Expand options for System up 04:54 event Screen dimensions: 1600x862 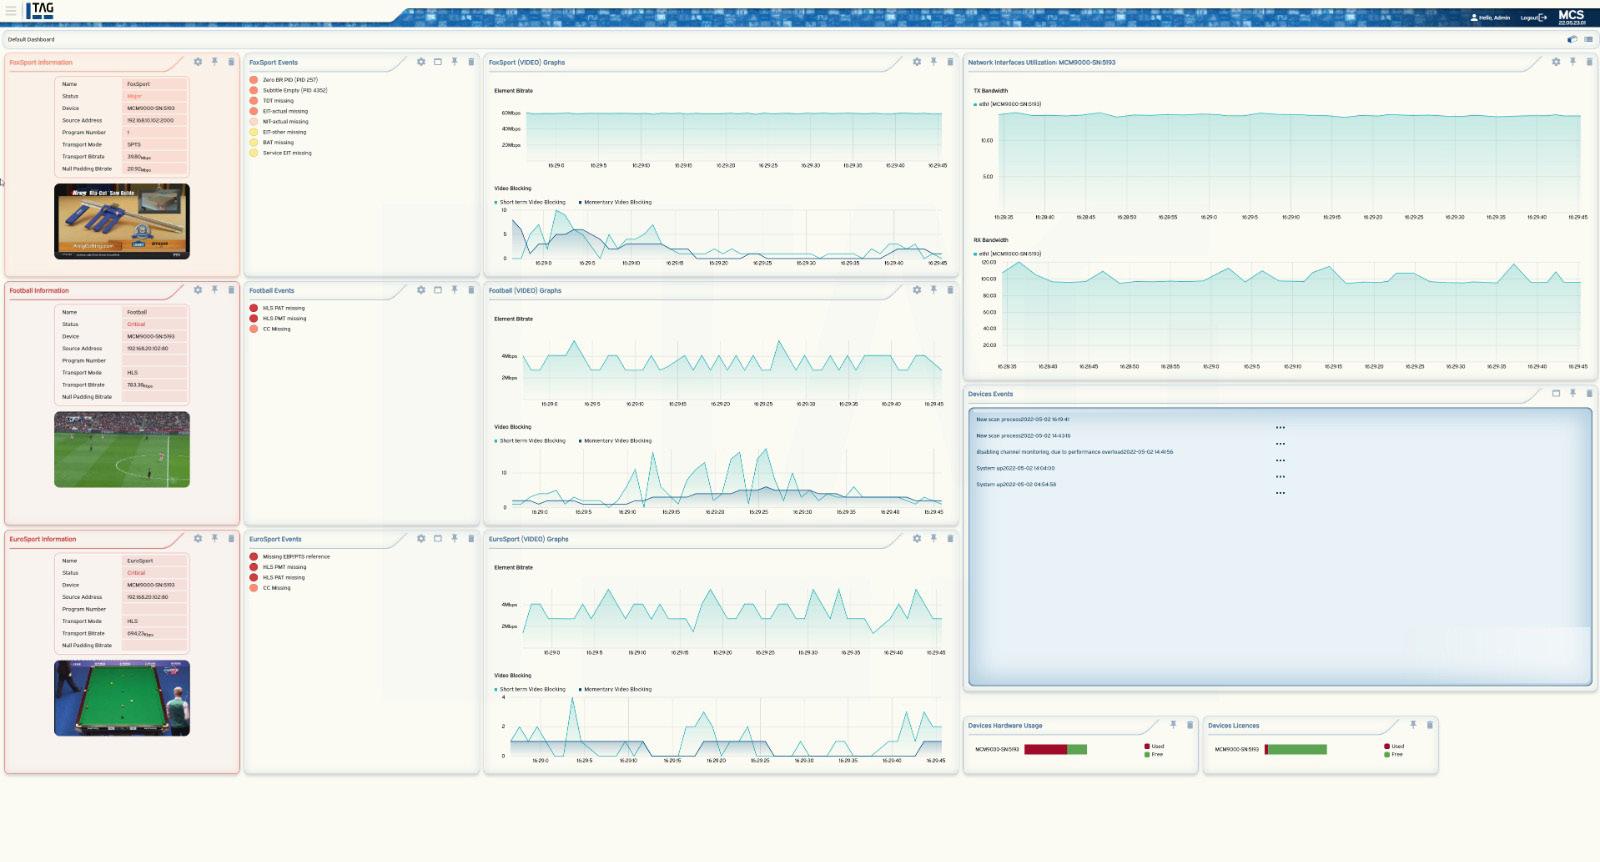(x=1280, y=492)
